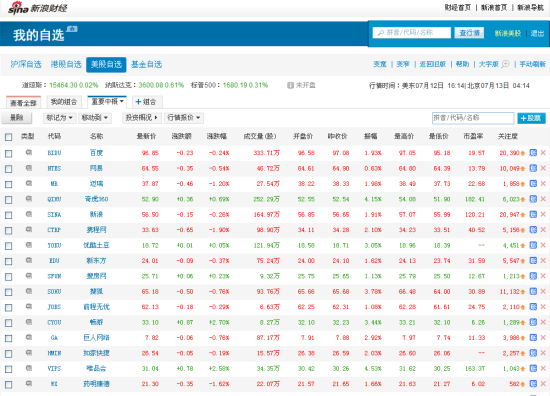550x396 pixels.
Task: Click the type icon in the JOBS row
Action: click(29, 307)
